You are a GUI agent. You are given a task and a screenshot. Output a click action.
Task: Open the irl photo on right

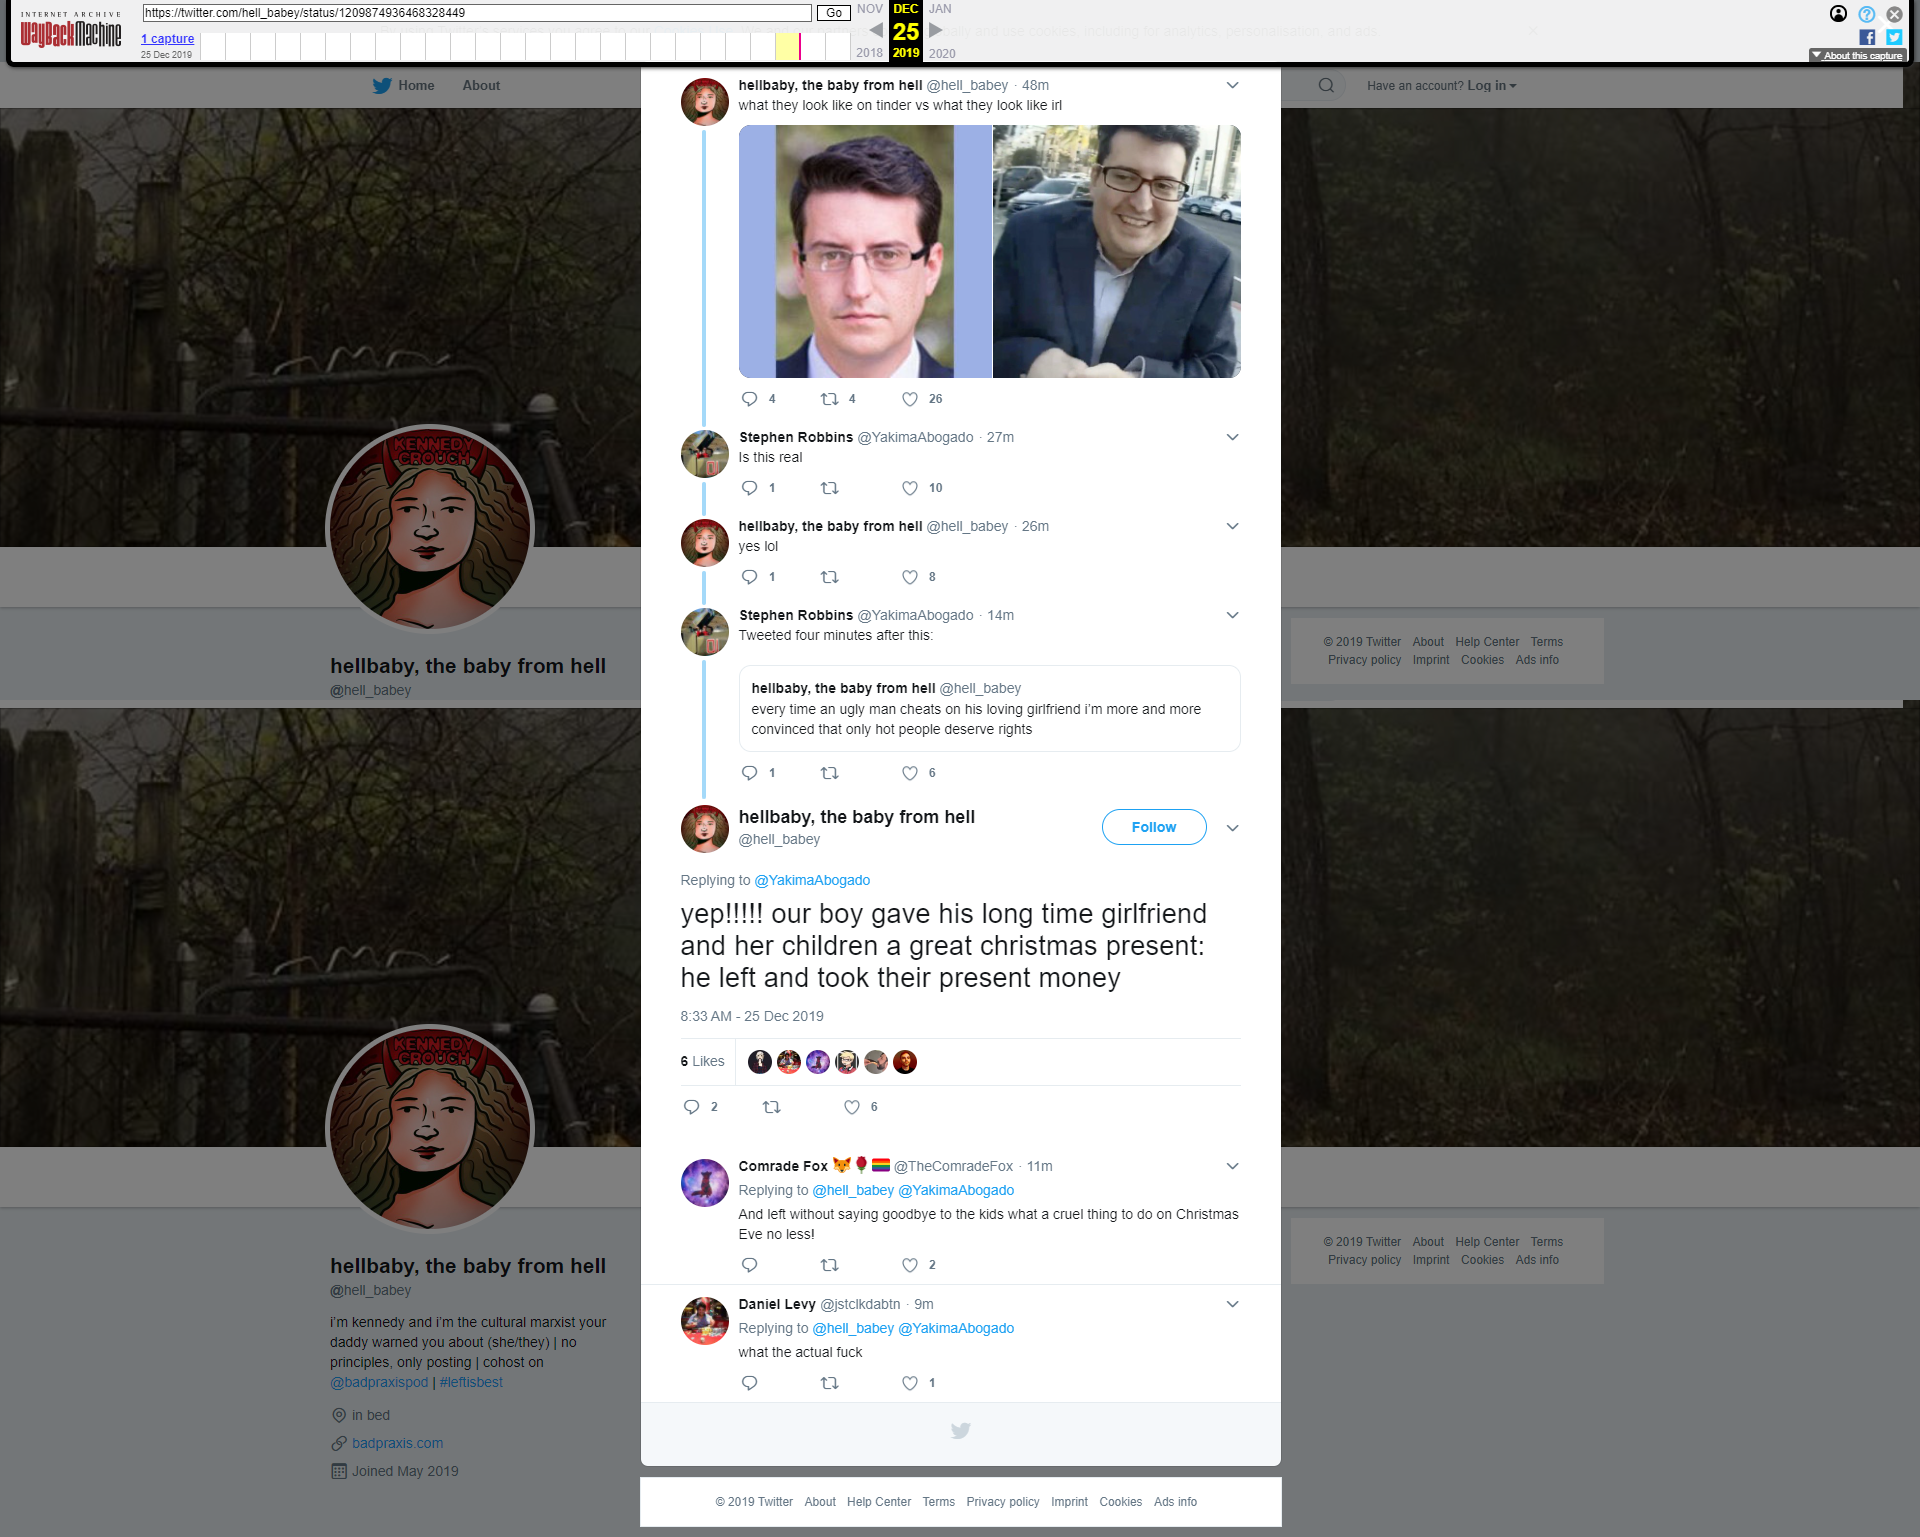click(x=1117, y=251)
